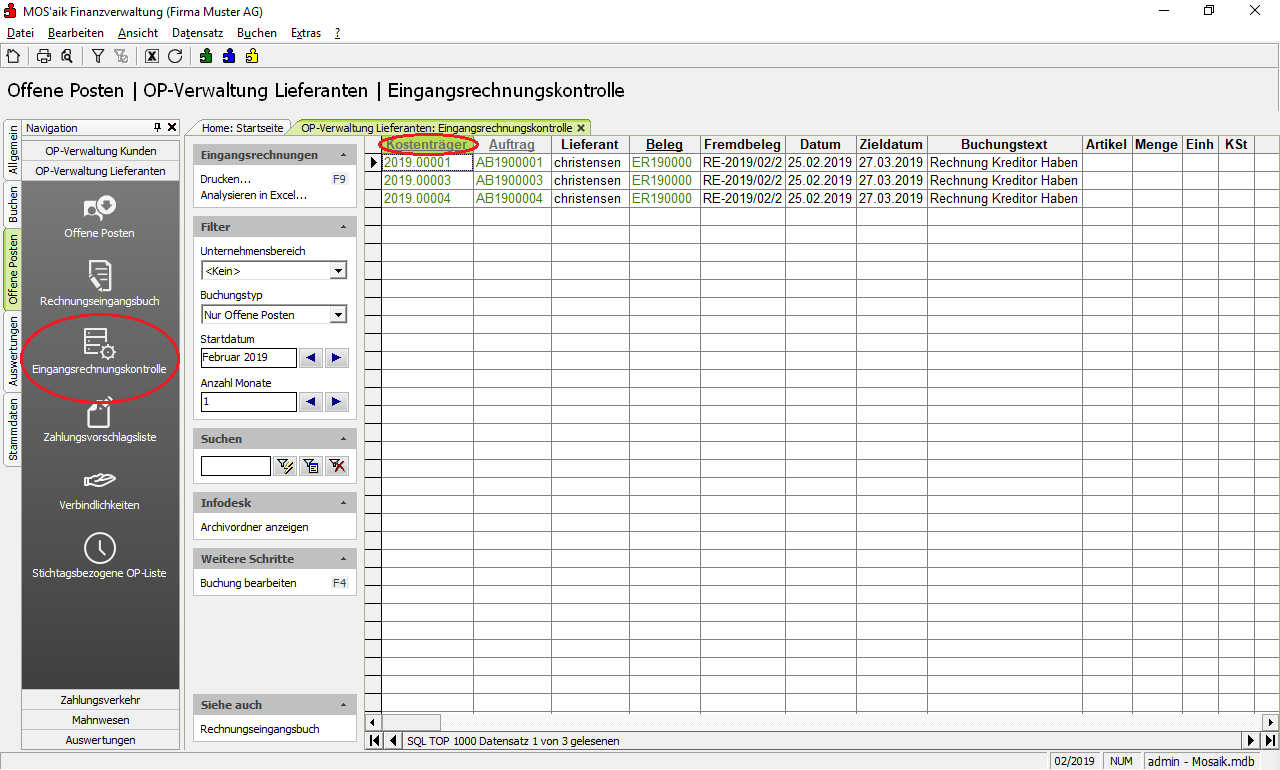Select Kostenträger cell 2019.00003
Image resolution: width=1280 pixels, height=770 pixels.
tap(427, 181)
